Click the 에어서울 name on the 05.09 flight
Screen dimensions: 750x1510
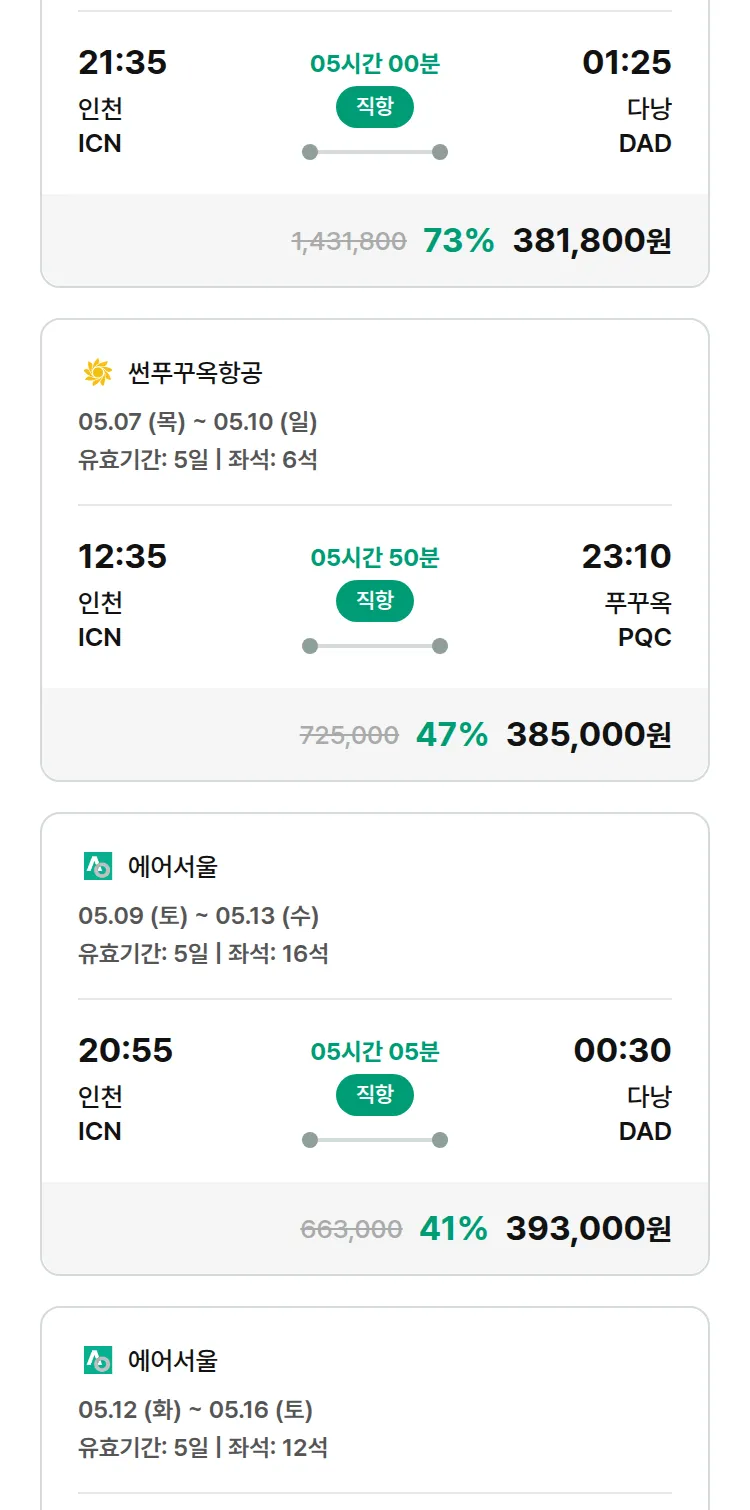[x=172, y=867]
